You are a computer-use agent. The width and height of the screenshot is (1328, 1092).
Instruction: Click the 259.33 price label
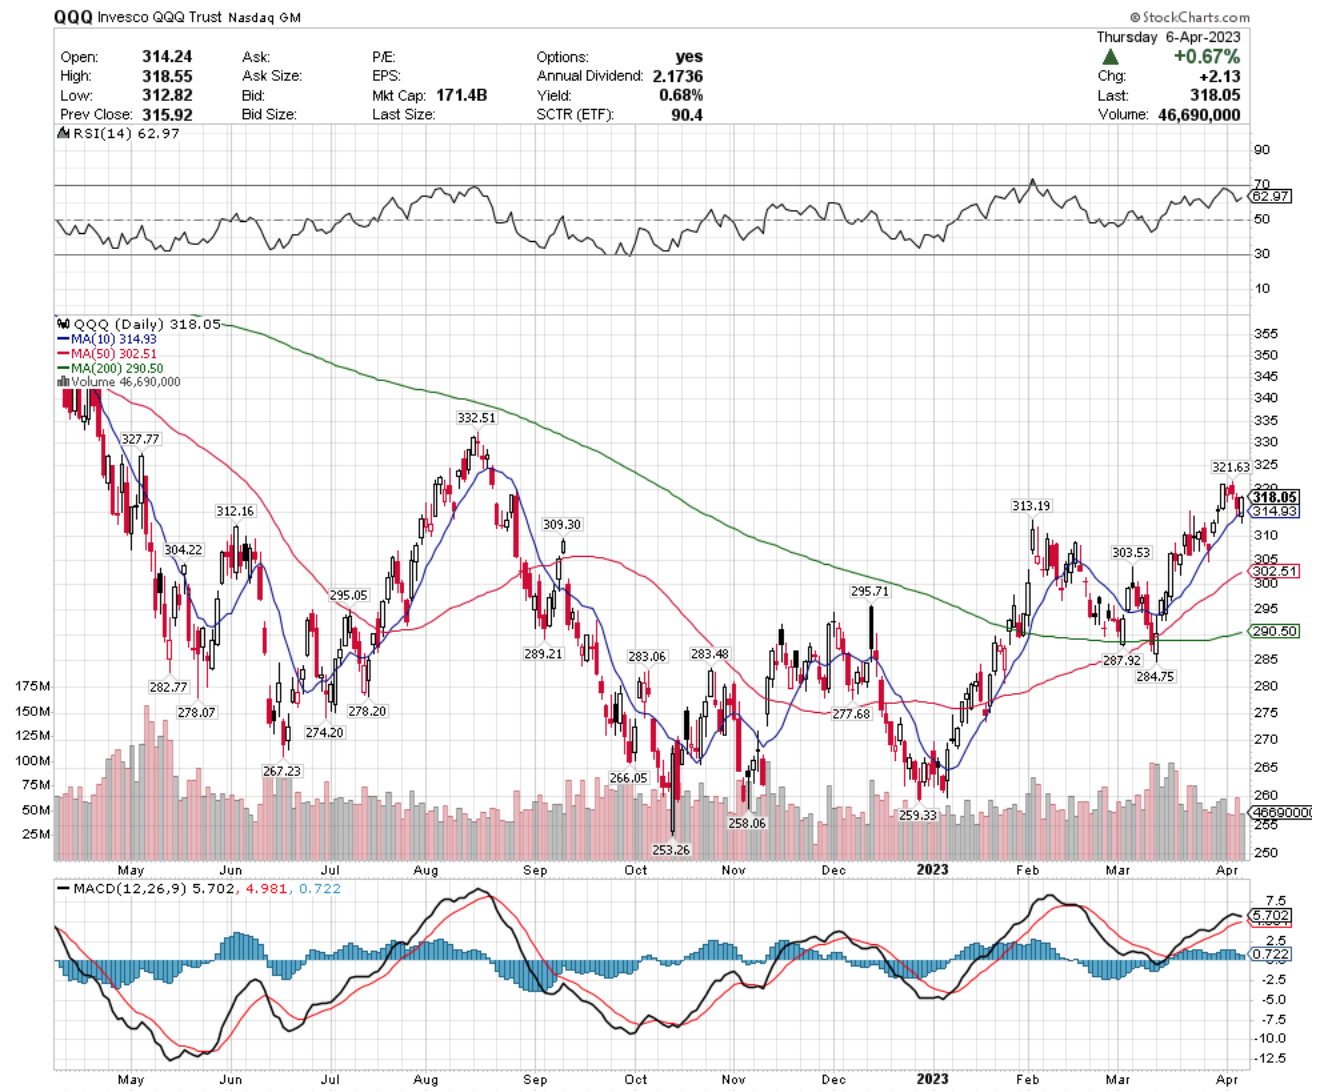click(918, 815)
